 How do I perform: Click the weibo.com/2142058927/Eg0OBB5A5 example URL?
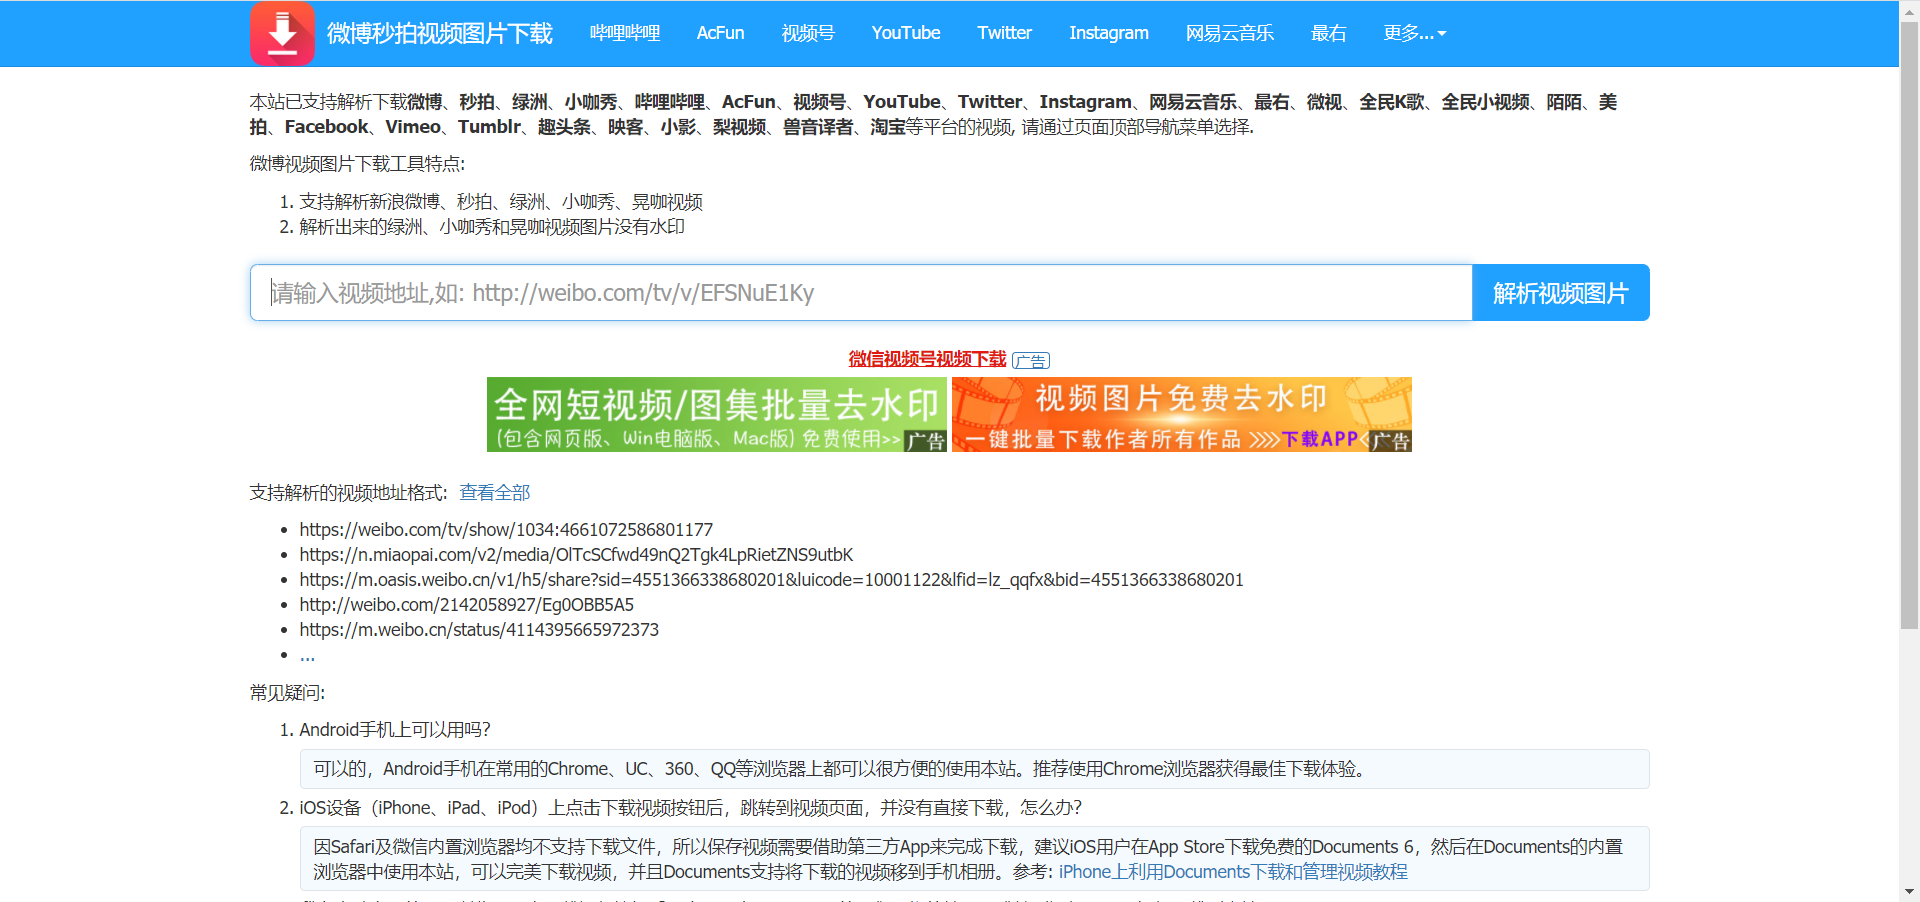coord(466,605)
